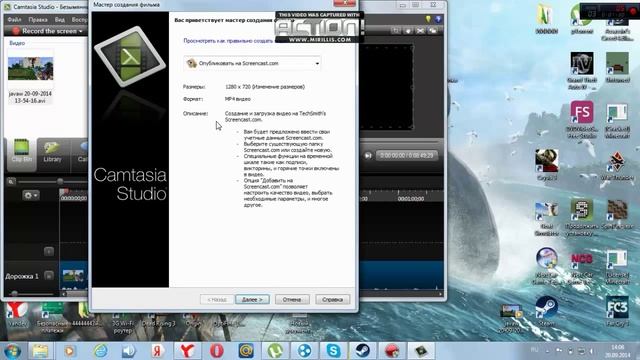Show hidden system tray icons arrow
Image resolution: width=640 pixels, height=360 pixels.
tap(548, 351)
